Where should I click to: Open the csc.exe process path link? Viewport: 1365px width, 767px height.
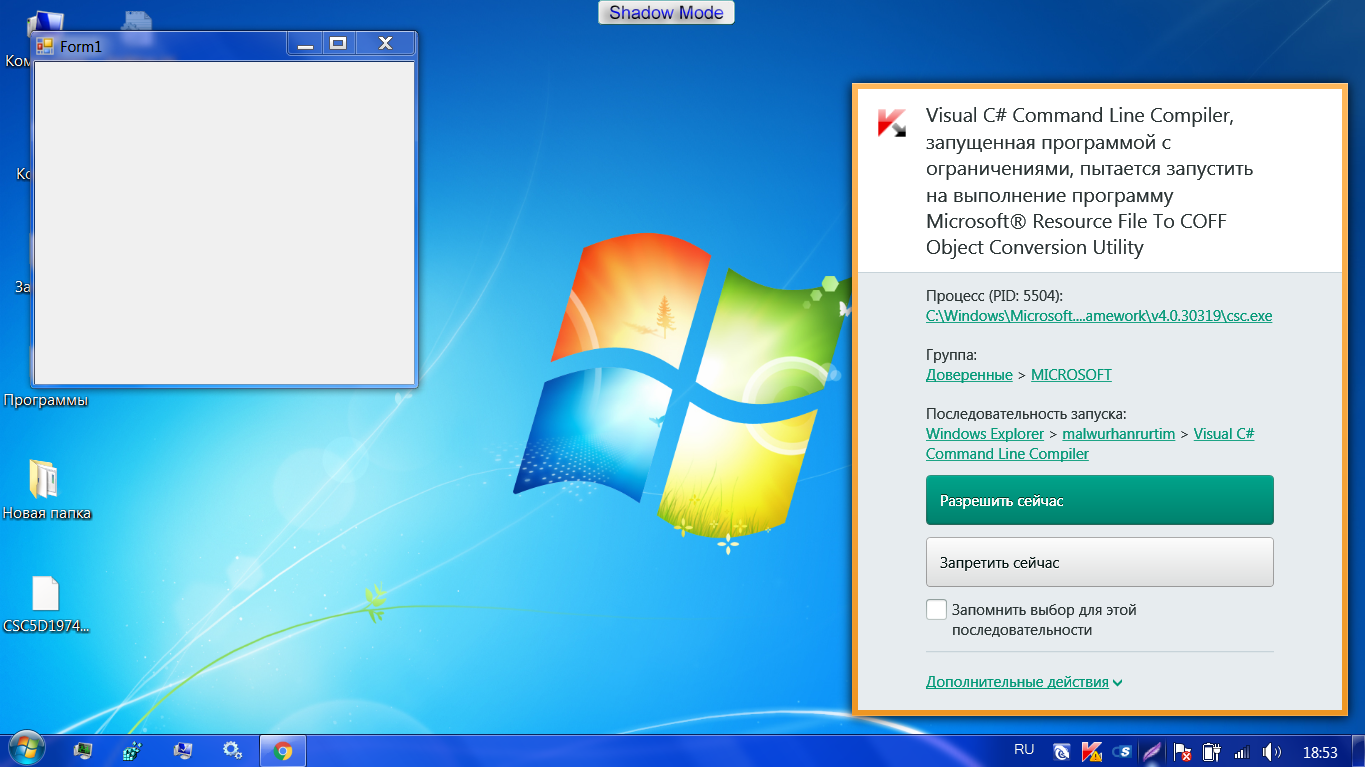coord(1099,316)
